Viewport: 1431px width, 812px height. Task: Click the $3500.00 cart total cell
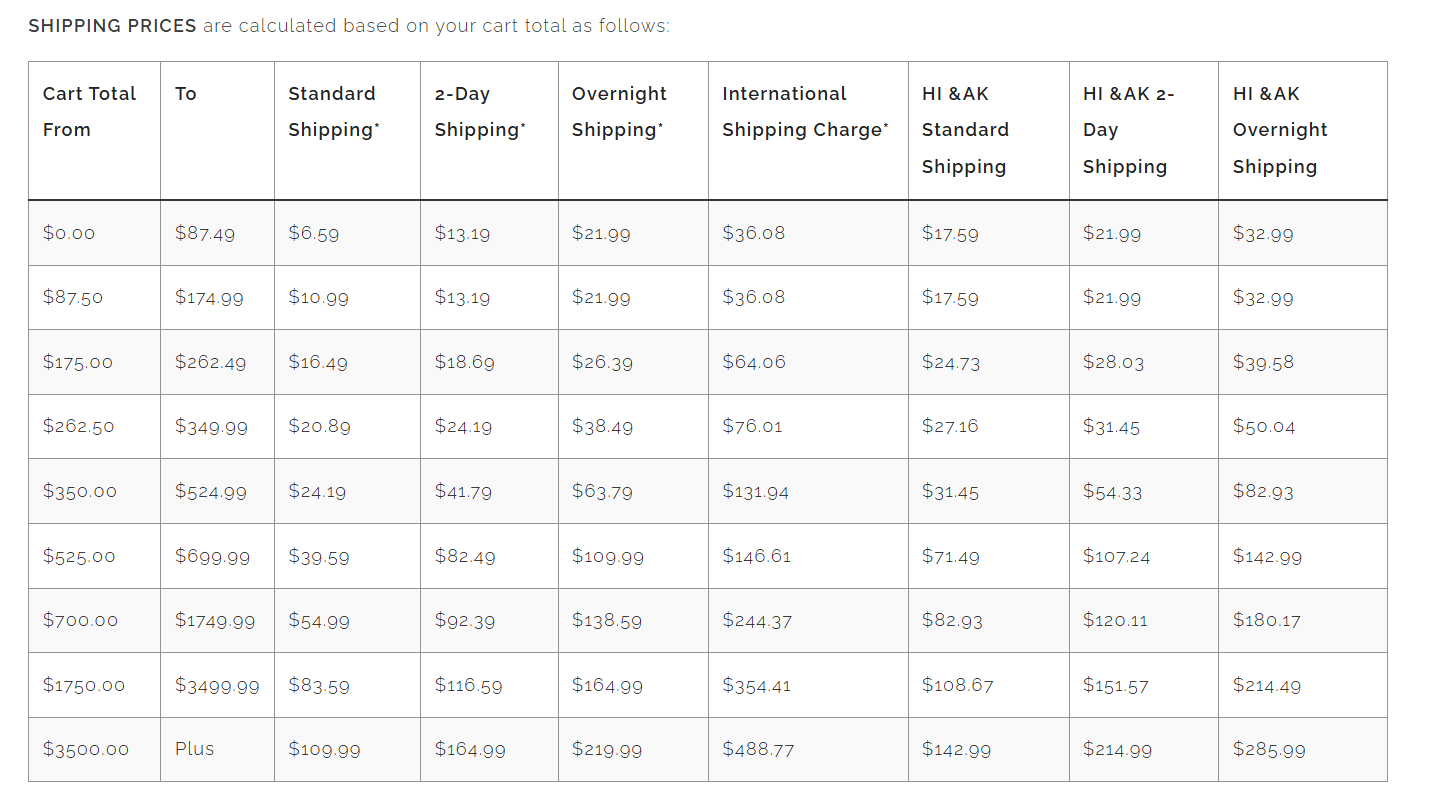[86, 749]
